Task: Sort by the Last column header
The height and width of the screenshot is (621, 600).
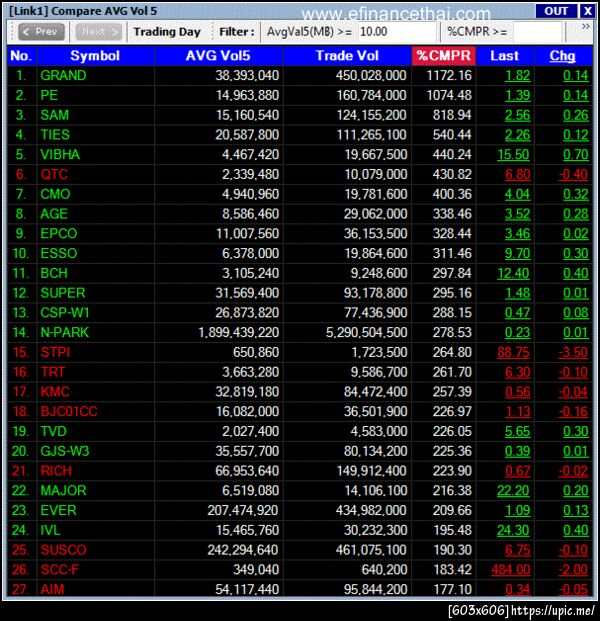Action: click(x=505, y=56)
